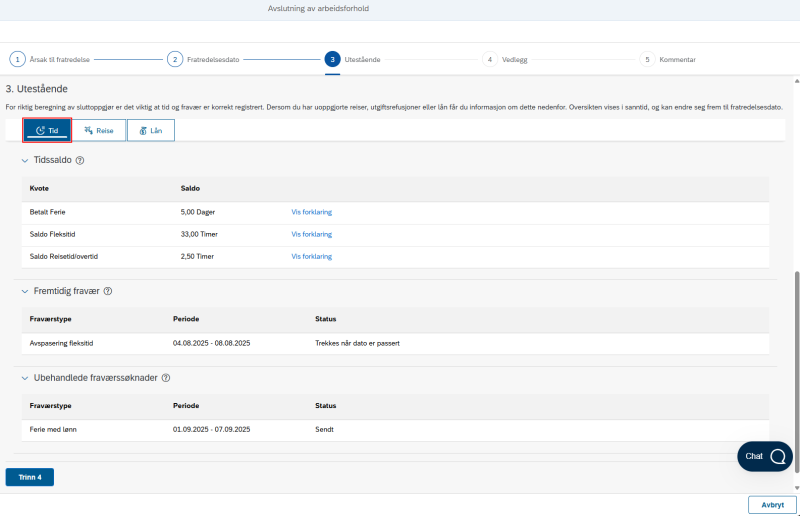
Task: Select the Betalt Ferie row label
Action: pos(47,212)
